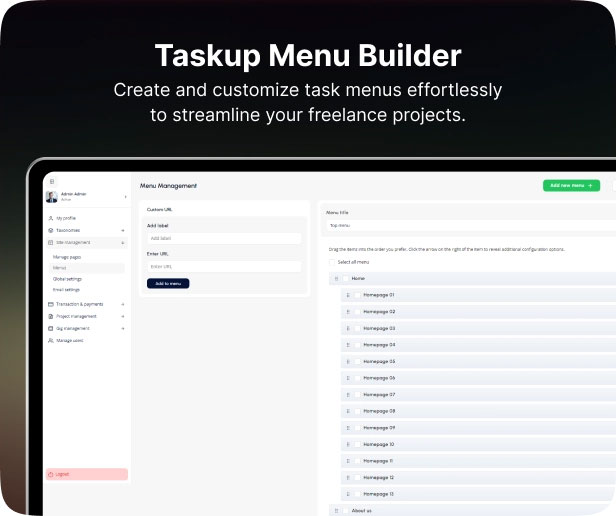This screenshot has width=616, height=516.
Task: Focus the Enter URL input field
Action: [x=224, y=267]
